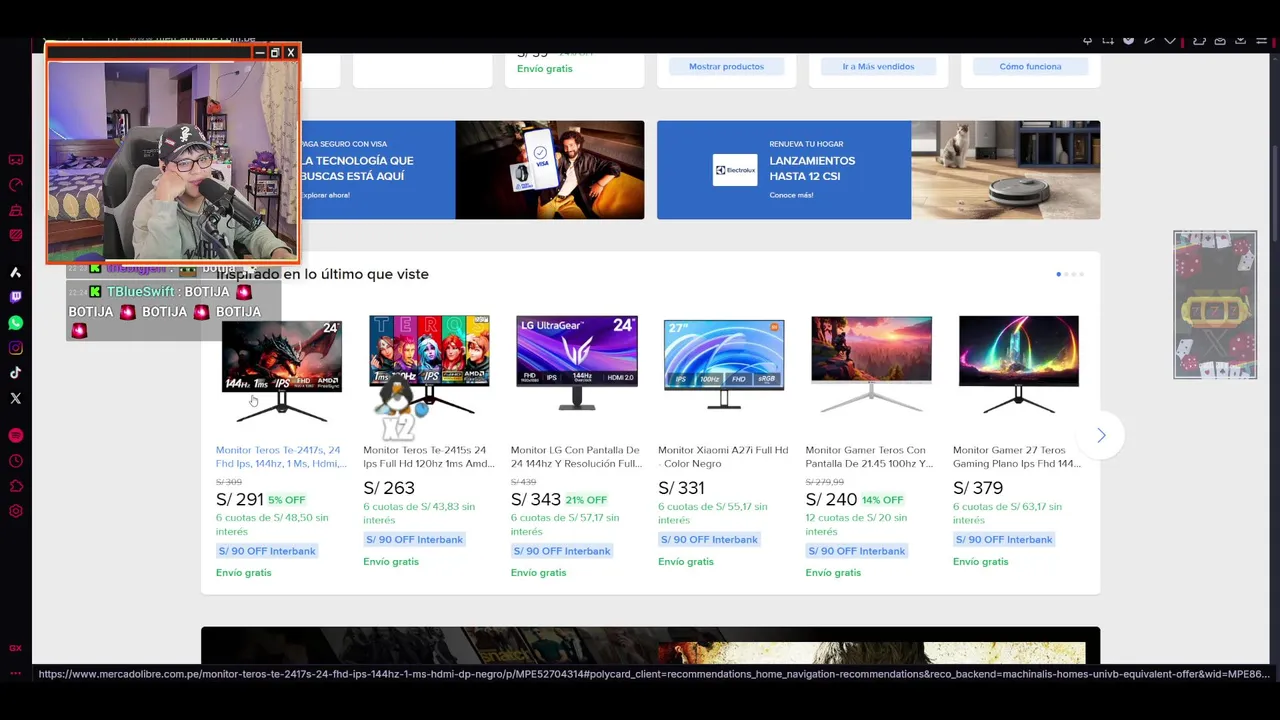Click 'TBlueSwift' username in chat overlay
The image size is (1280, 720).
143,292
